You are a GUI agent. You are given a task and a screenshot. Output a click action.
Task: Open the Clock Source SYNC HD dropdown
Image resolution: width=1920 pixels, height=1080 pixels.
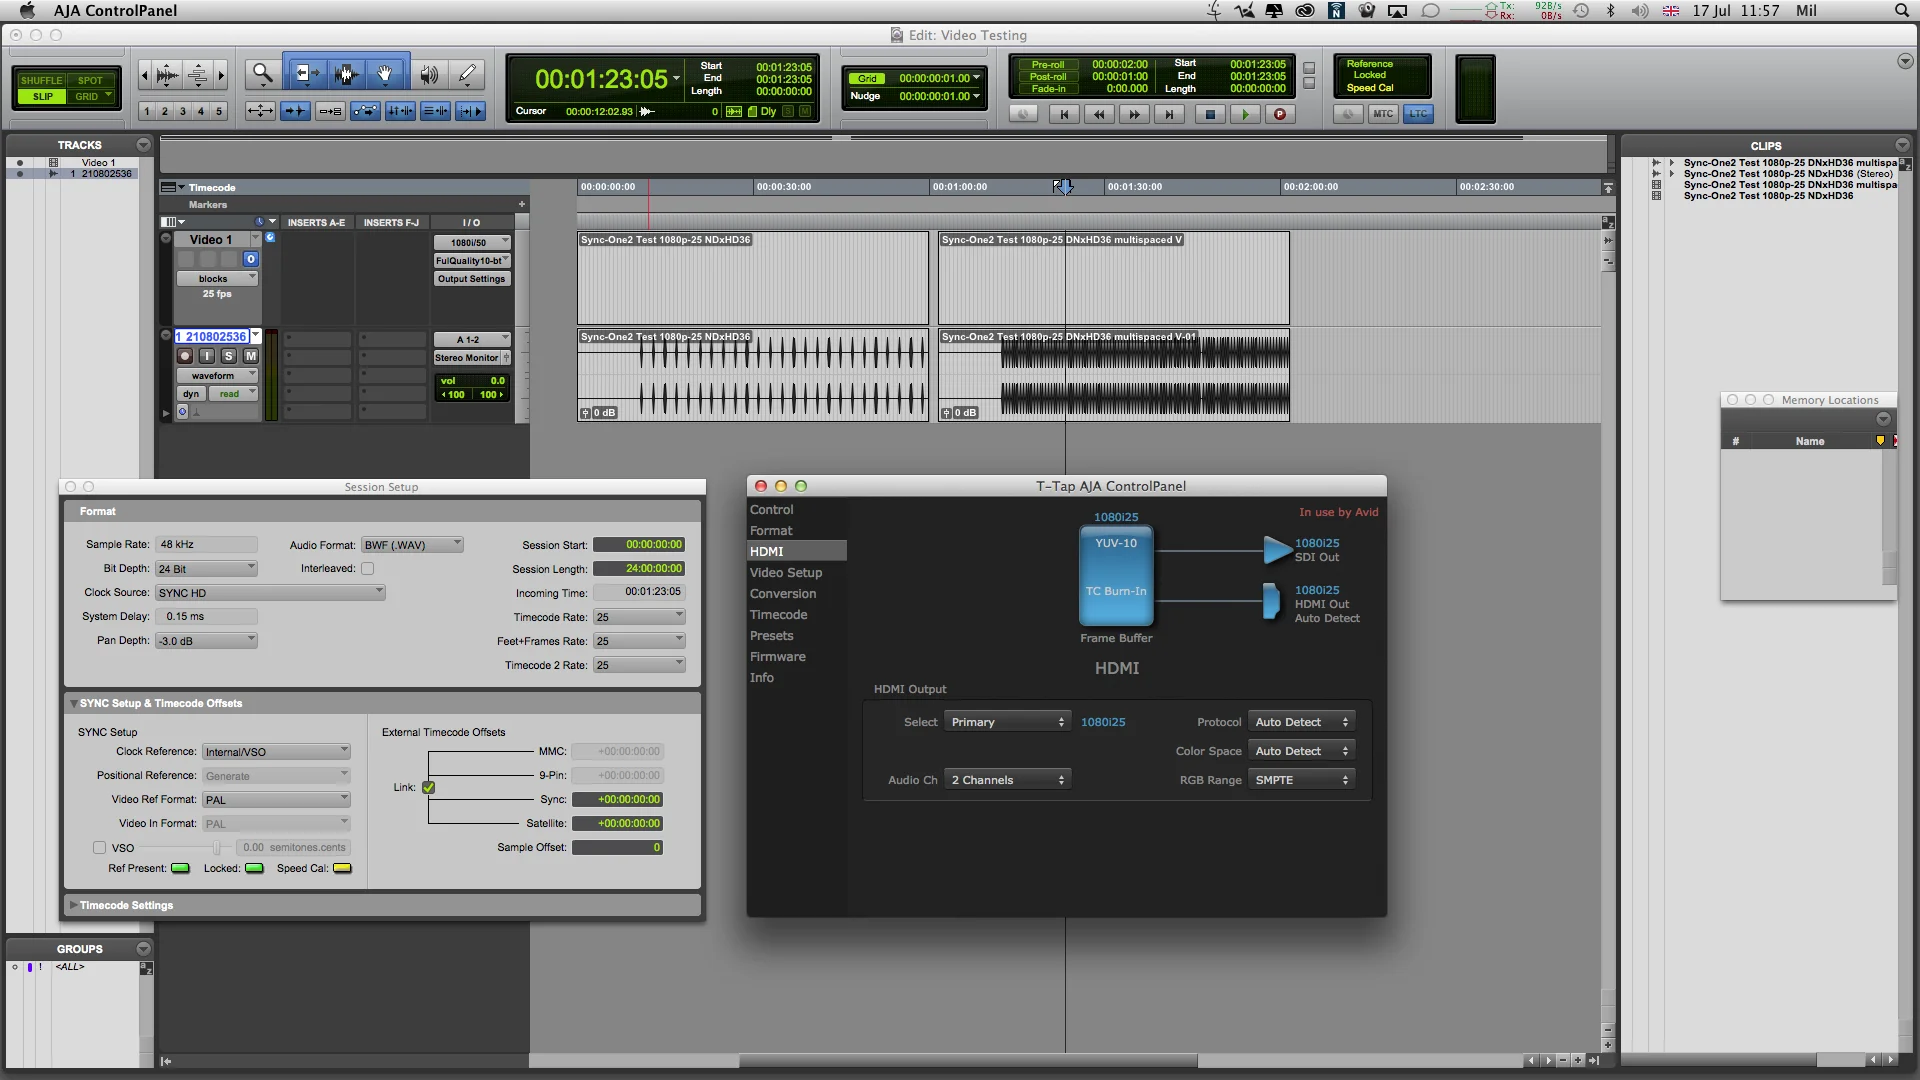270,593
